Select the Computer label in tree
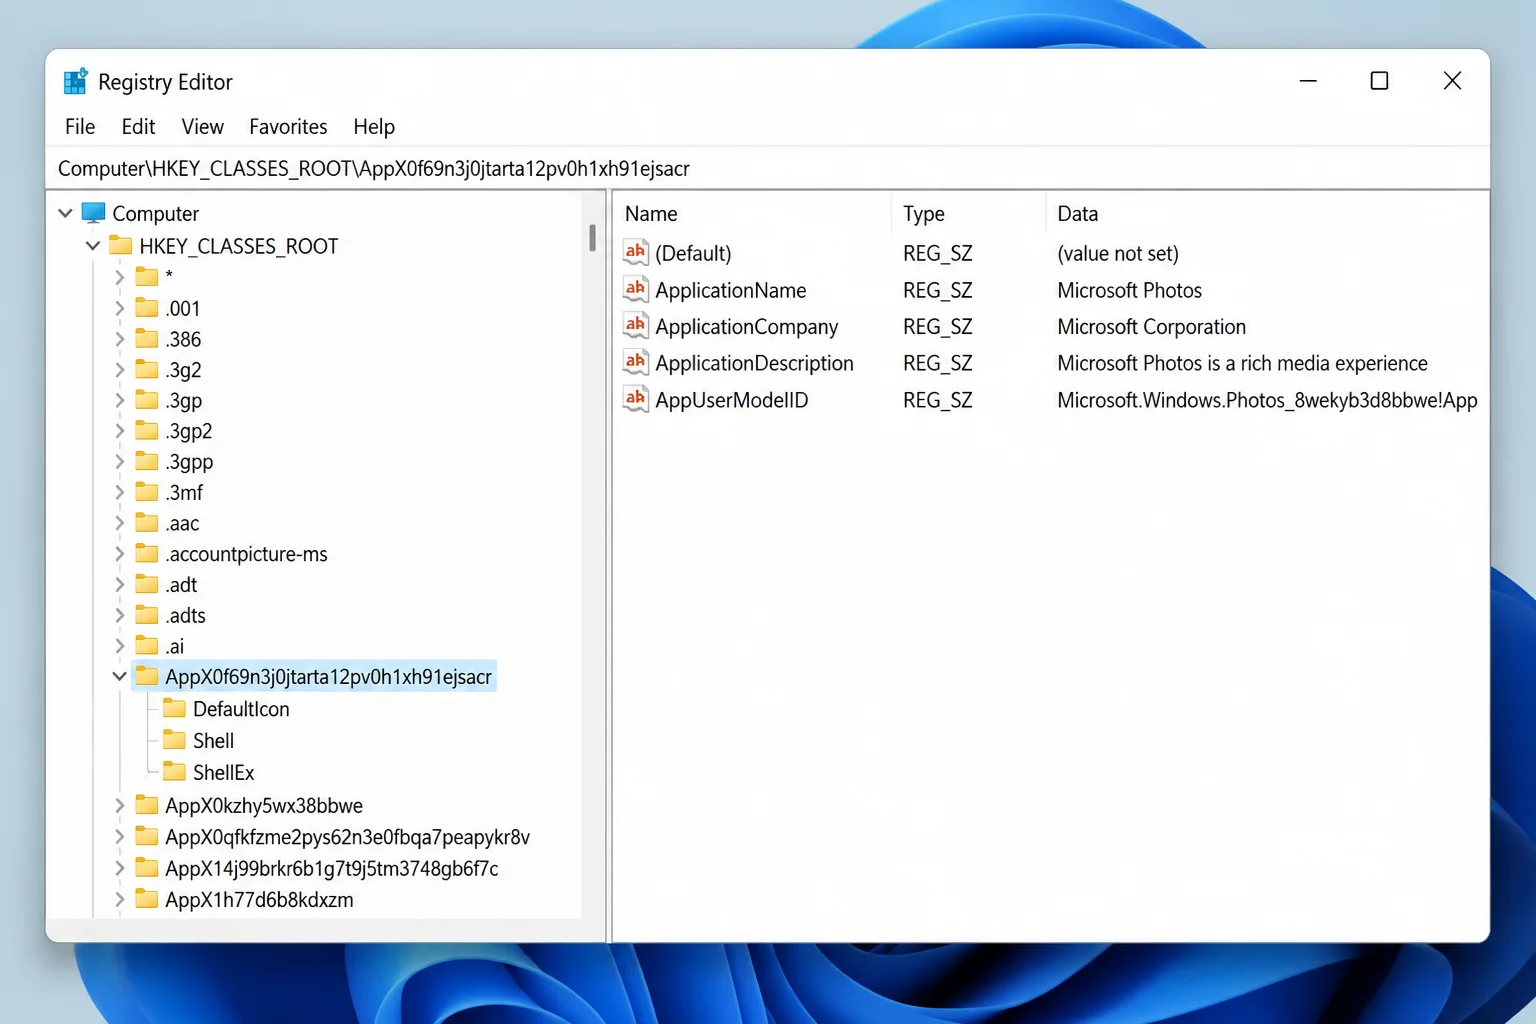 (x=155, y=213)
